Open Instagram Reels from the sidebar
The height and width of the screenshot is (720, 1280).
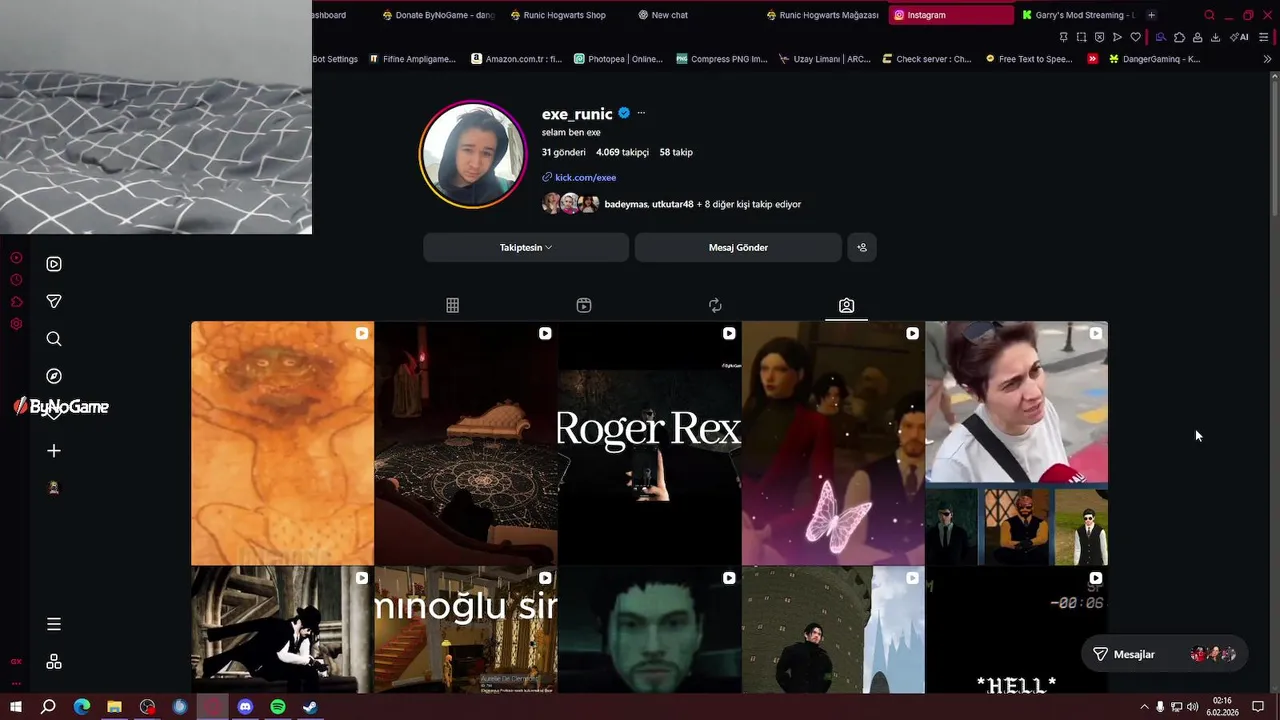[x=54, y=264]
